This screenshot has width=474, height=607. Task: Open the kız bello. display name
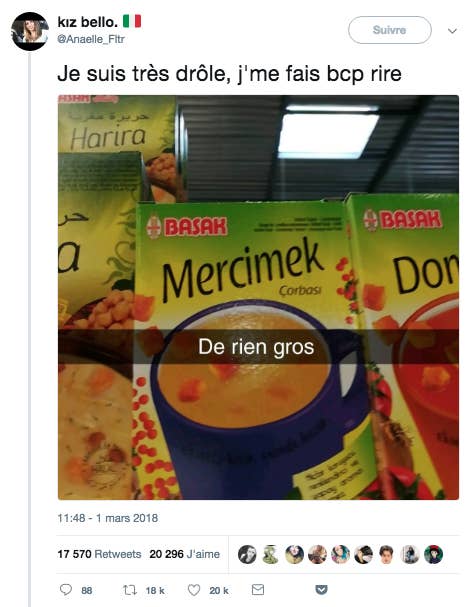(88, 22)
